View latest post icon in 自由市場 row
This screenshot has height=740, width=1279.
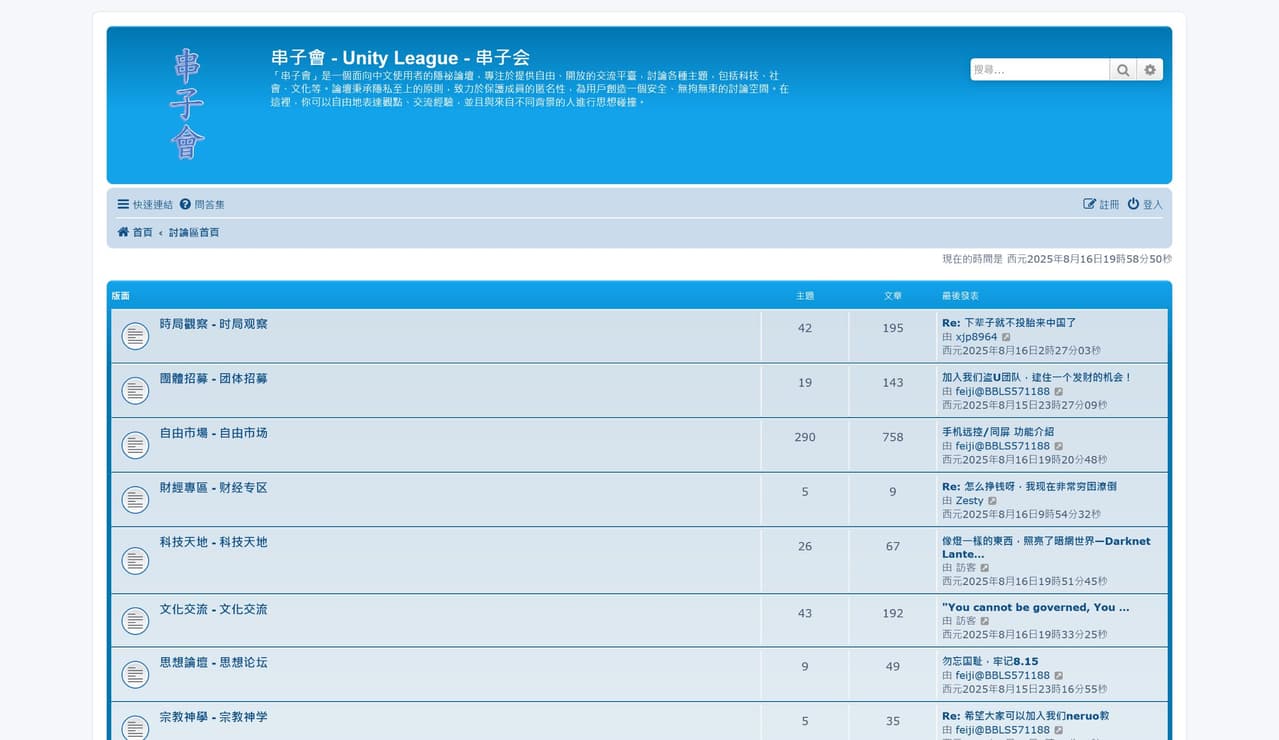tap(1059, 446)
